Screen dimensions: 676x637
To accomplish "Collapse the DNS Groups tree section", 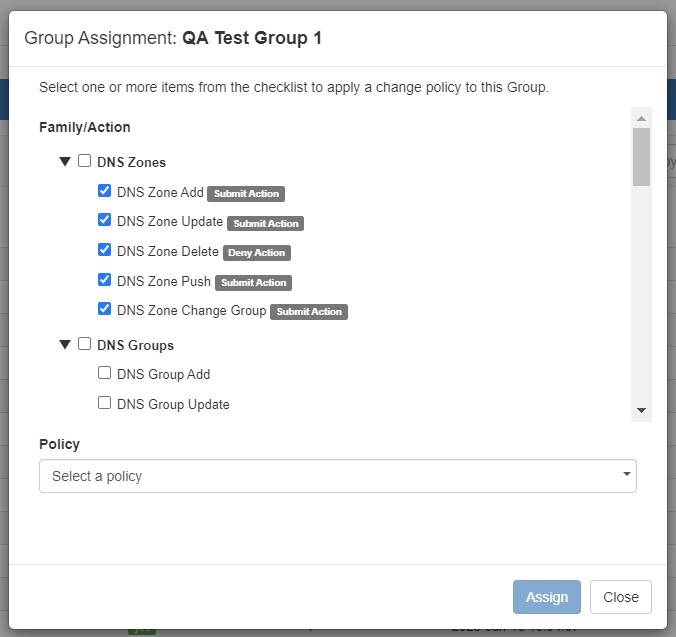I will [x=65, y=344].
